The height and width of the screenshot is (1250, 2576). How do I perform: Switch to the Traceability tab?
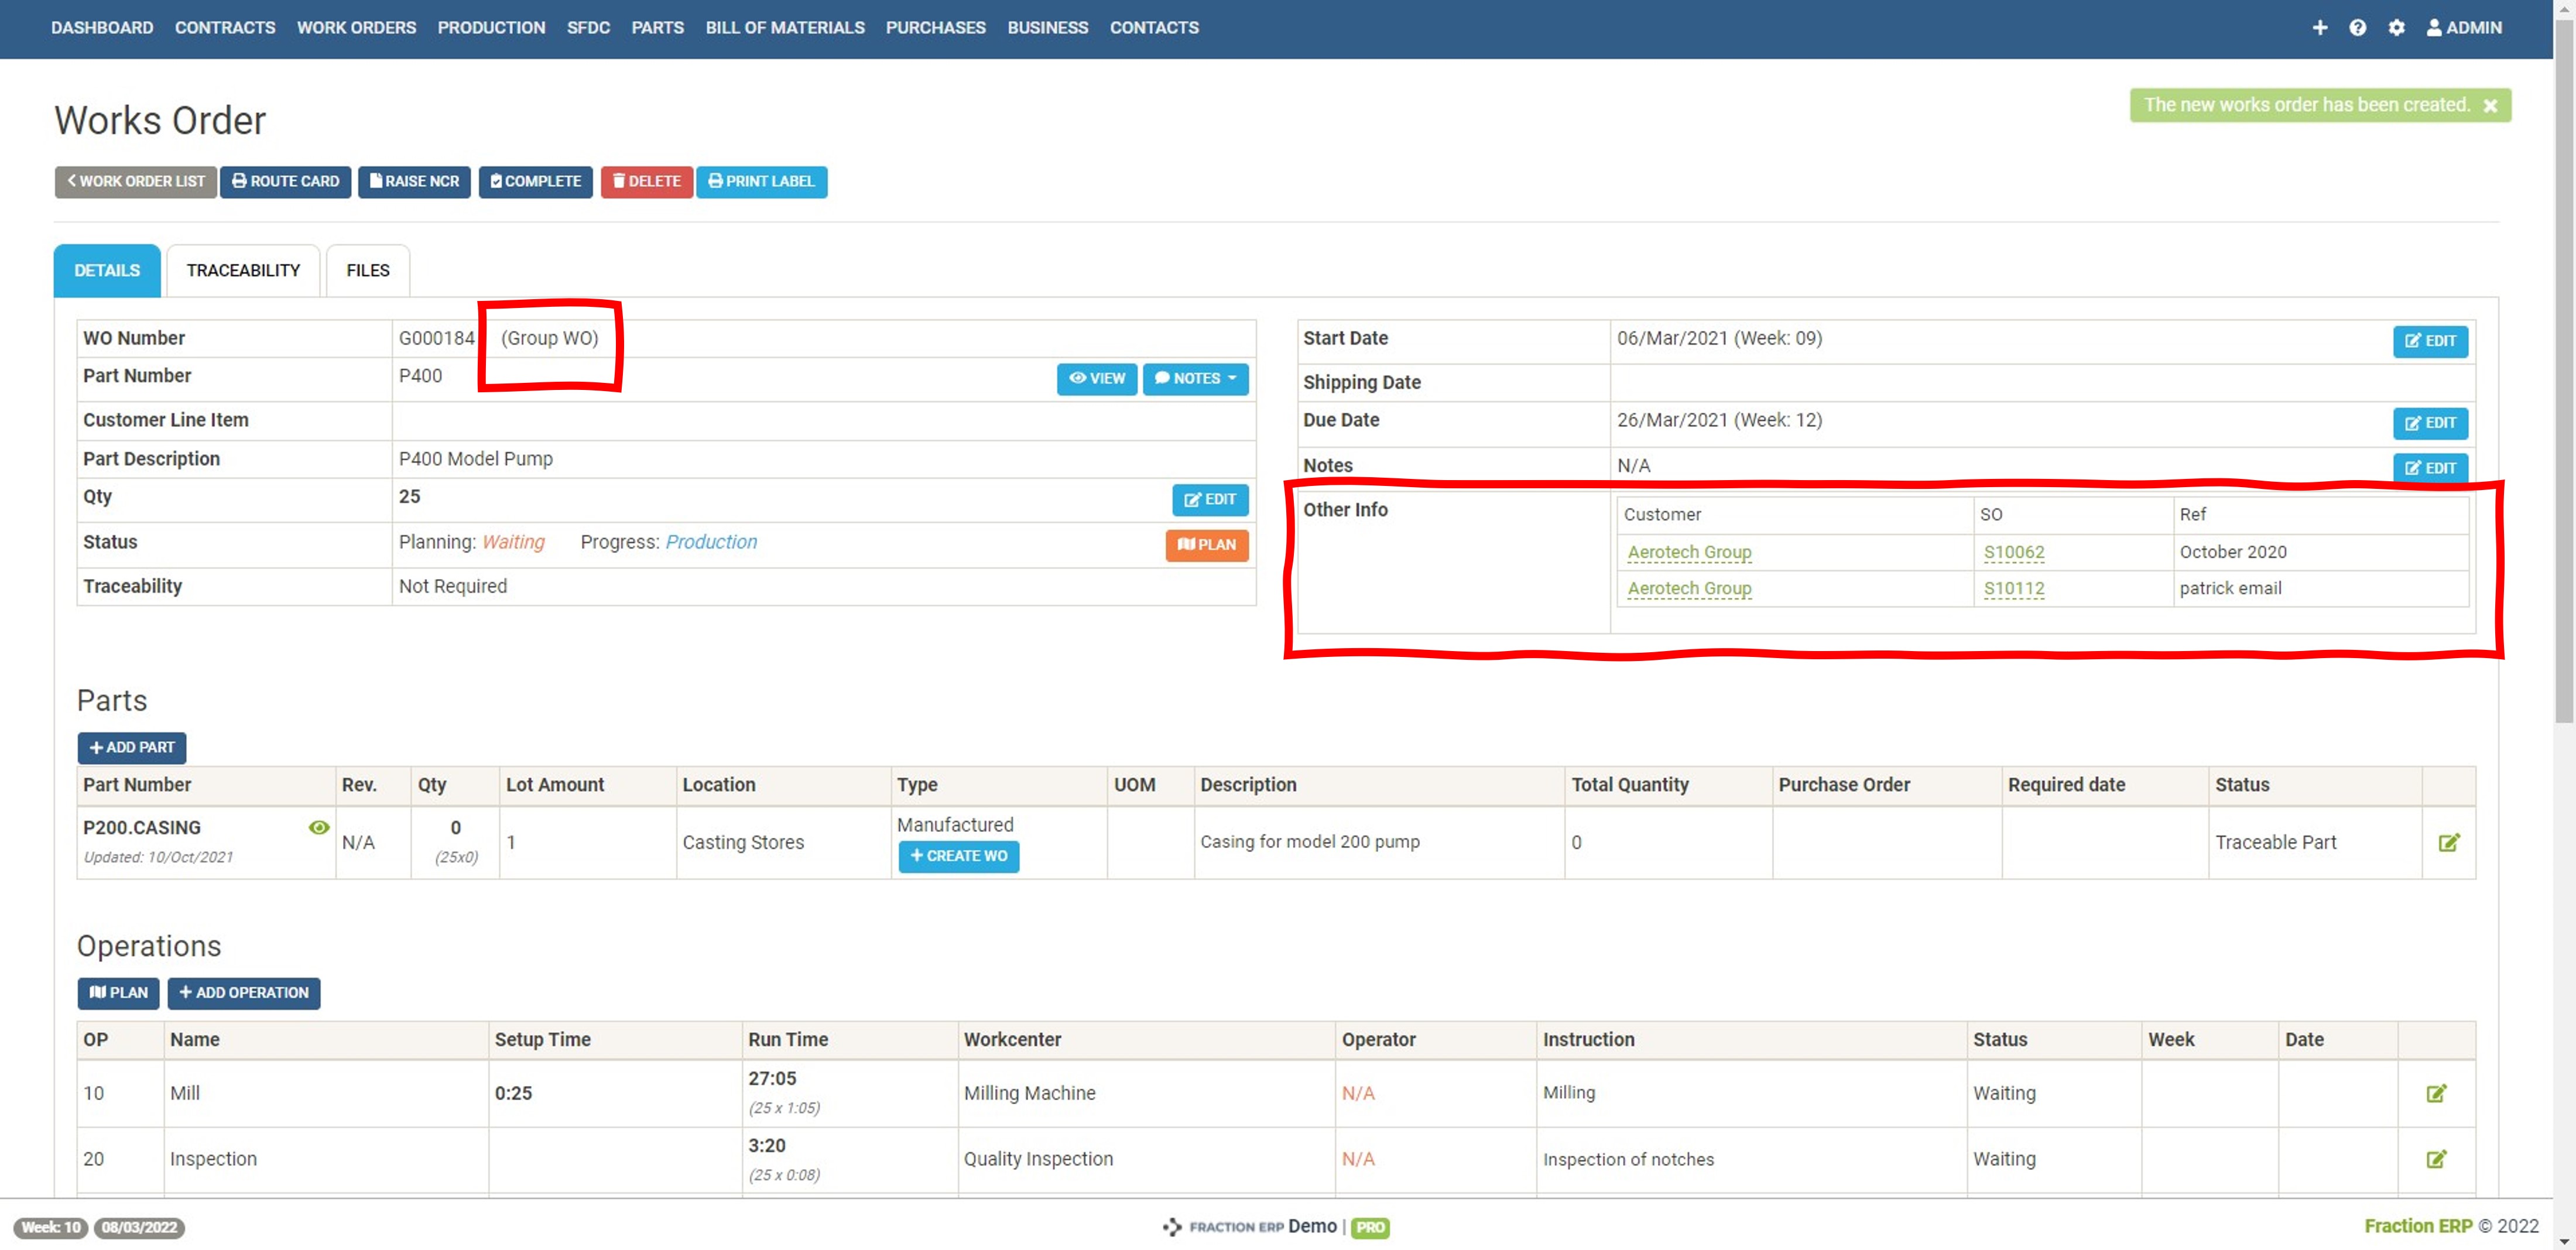[x=243, y=270]
